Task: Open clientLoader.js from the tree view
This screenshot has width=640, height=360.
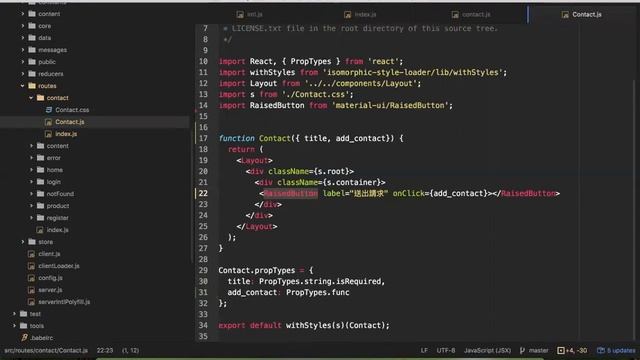Action: coord(59,266)
